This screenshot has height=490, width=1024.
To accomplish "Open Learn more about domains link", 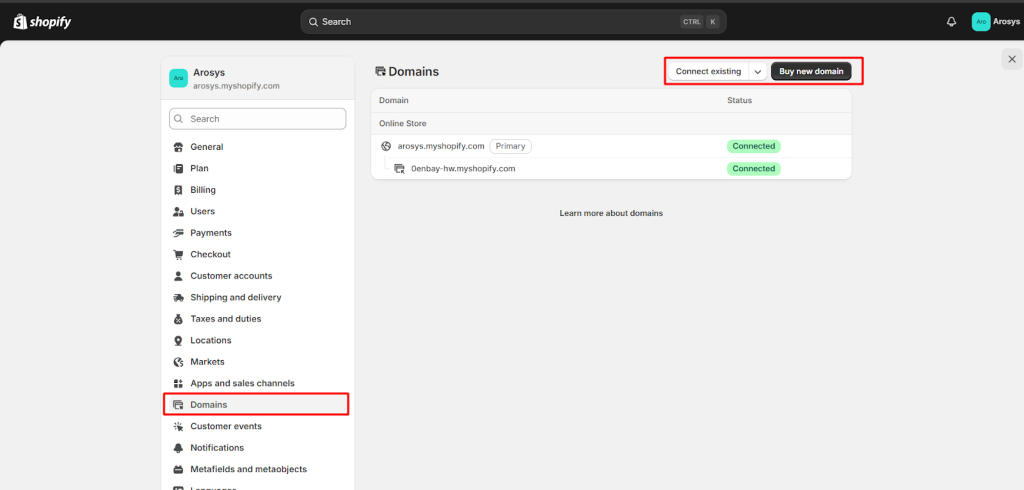I will pos(611,213).
